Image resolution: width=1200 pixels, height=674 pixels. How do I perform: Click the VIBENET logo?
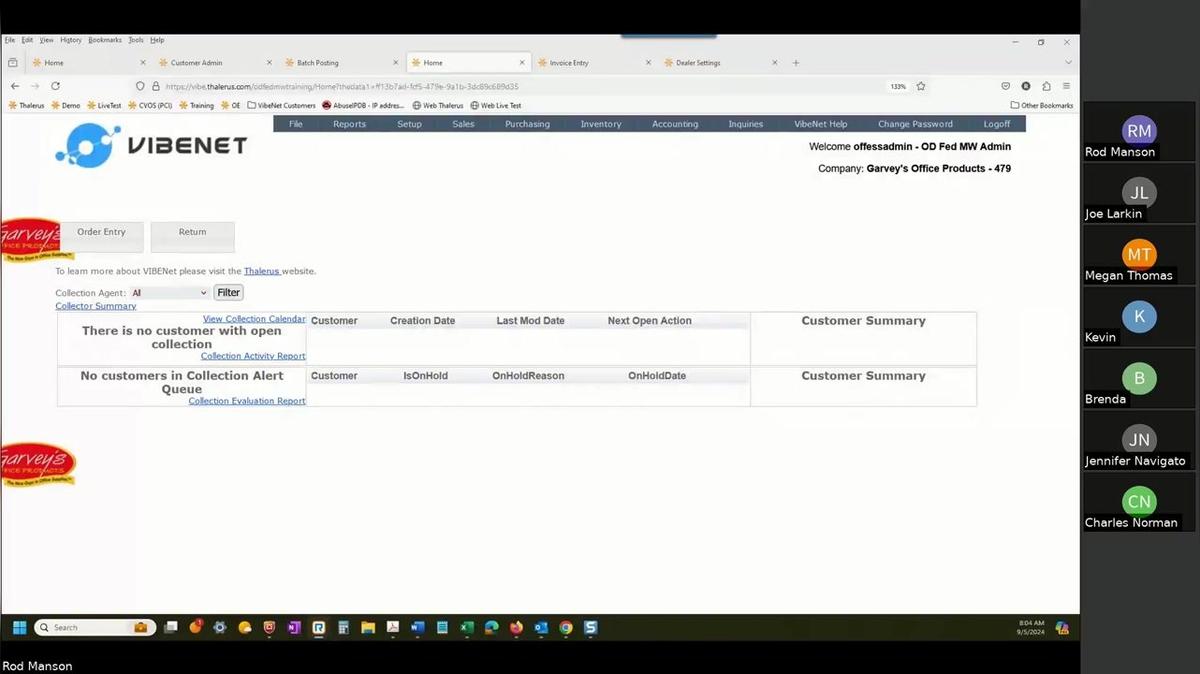point(151,145)
